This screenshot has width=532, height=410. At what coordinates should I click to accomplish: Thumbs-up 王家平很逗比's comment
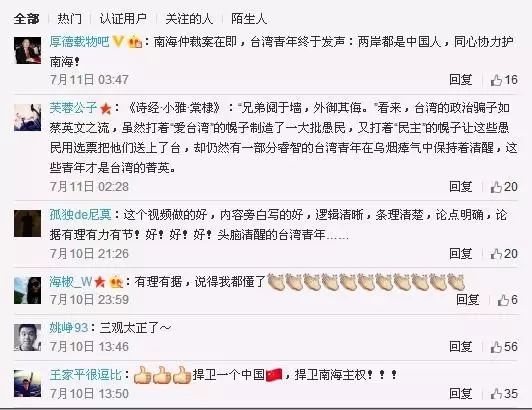click(x=496, y=394)
